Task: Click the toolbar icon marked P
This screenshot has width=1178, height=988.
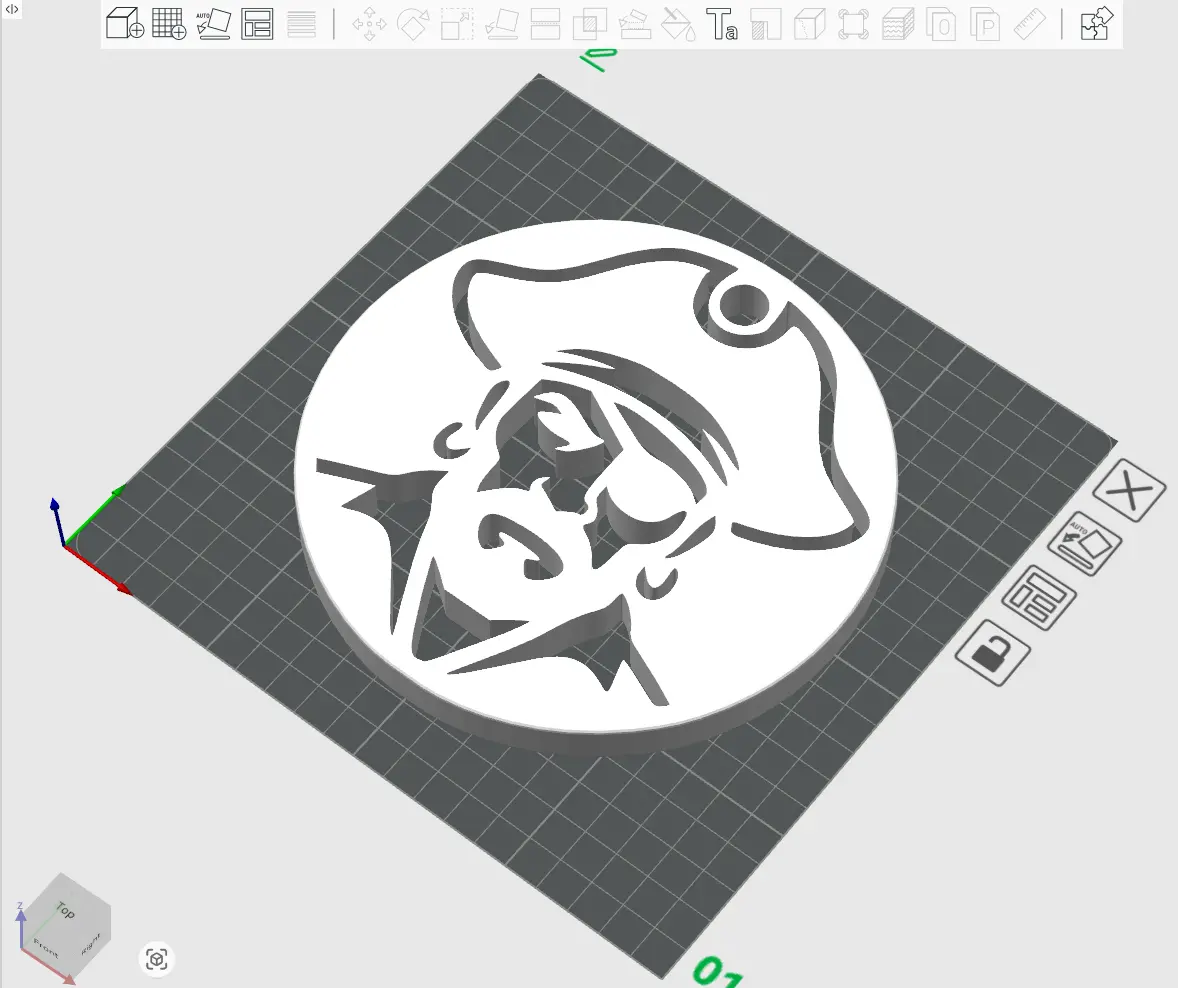Action: coord(985,24)
